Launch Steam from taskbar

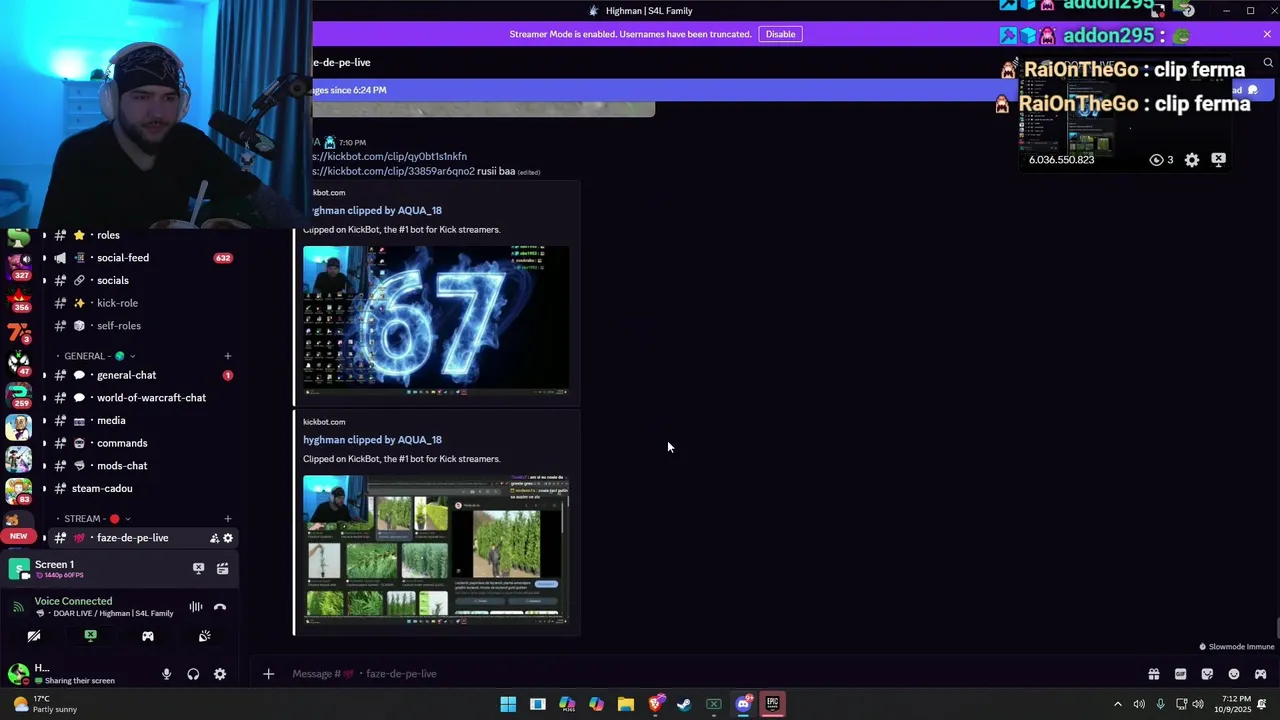pyautogui.click(x=684, y=704)
